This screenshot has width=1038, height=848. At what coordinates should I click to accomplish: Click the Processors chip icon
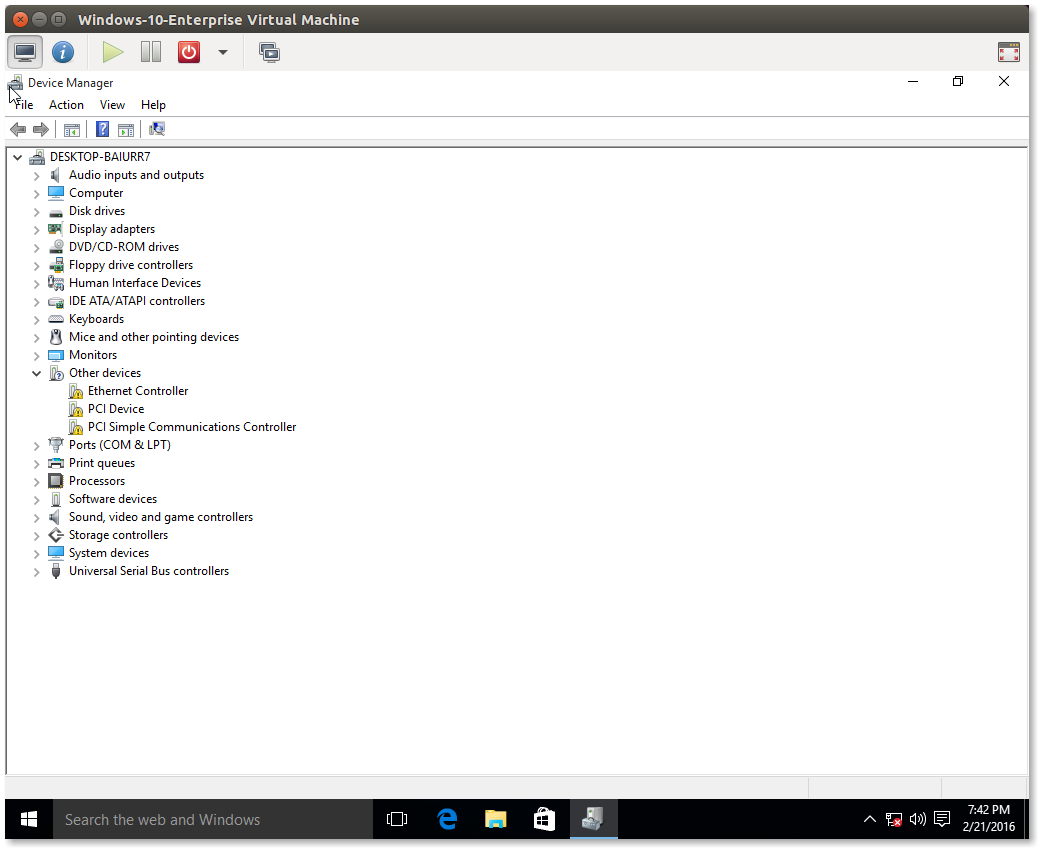pos(56,481)
